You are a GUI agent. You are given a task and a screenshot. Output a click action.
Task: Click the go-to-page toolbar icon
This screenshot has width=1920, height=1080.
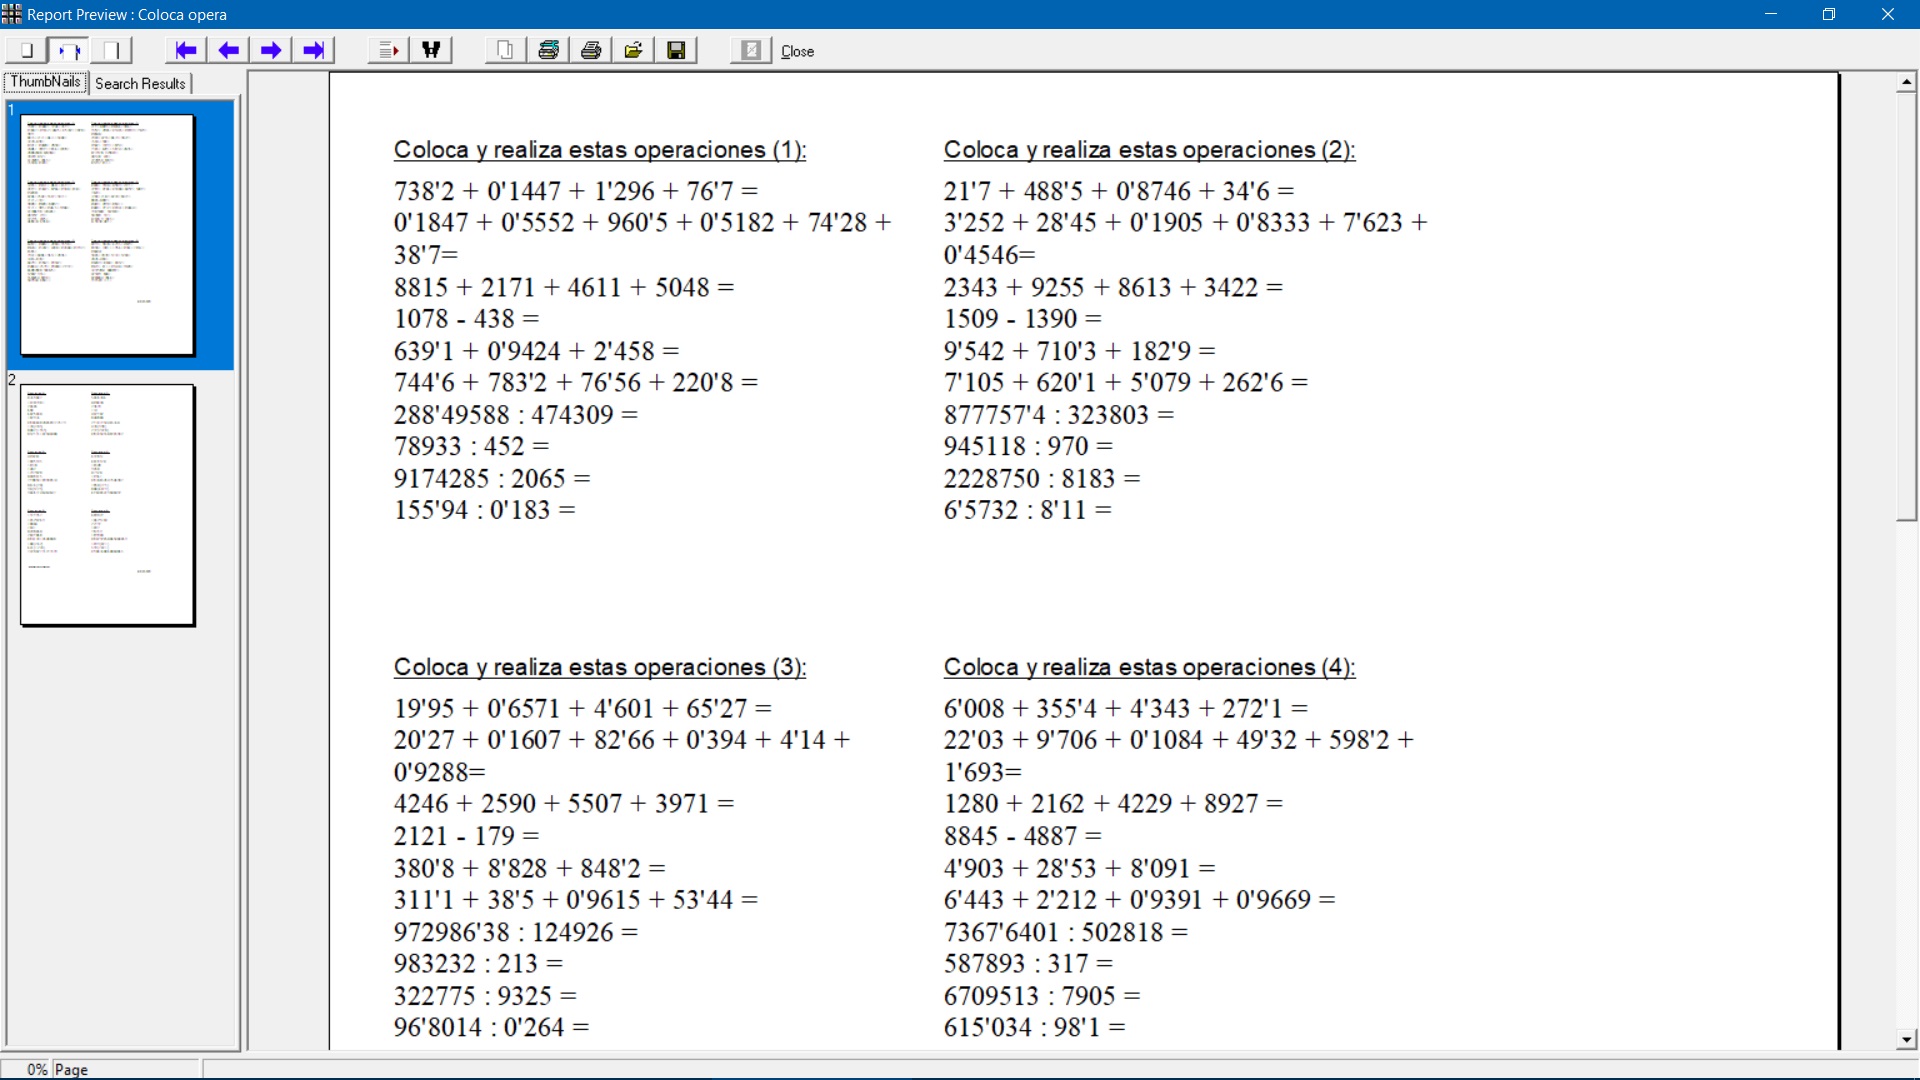(x=388, y=50)
